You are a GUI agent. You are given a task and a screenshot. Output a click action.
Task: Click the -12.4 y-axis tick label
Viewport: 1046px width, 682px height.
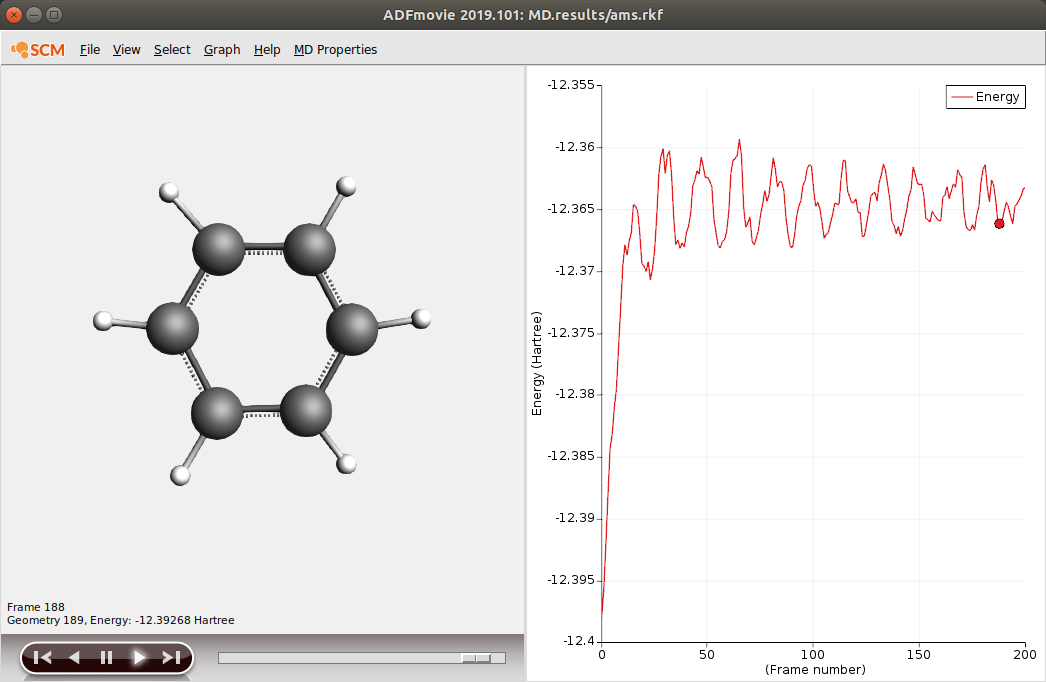[x=578, y=641]
